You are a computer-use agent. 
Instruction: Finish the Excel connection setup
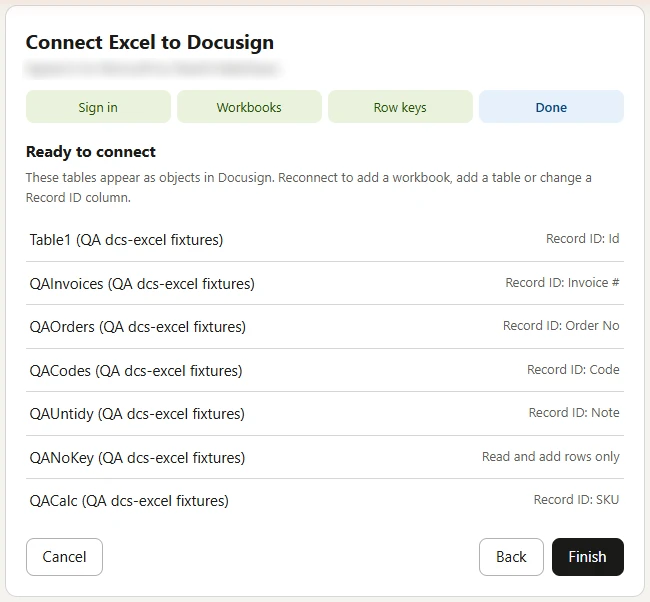pos(587,556)
